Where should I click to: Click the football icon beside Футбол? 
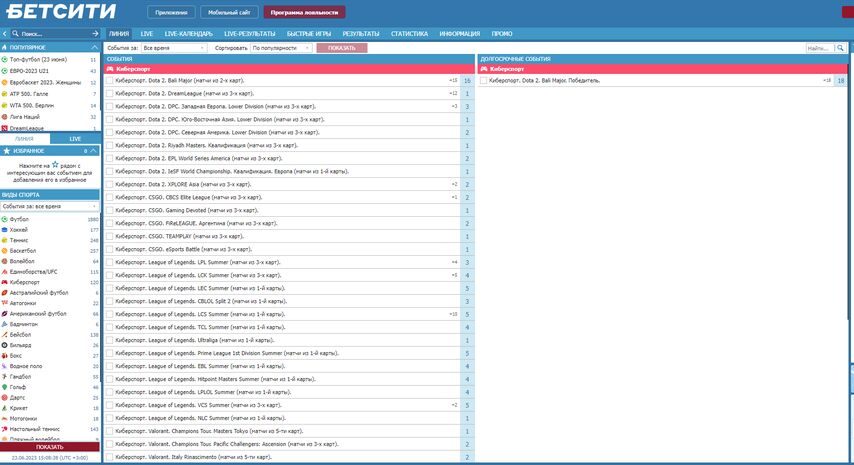pyautogui.click(x=4, y=219)
